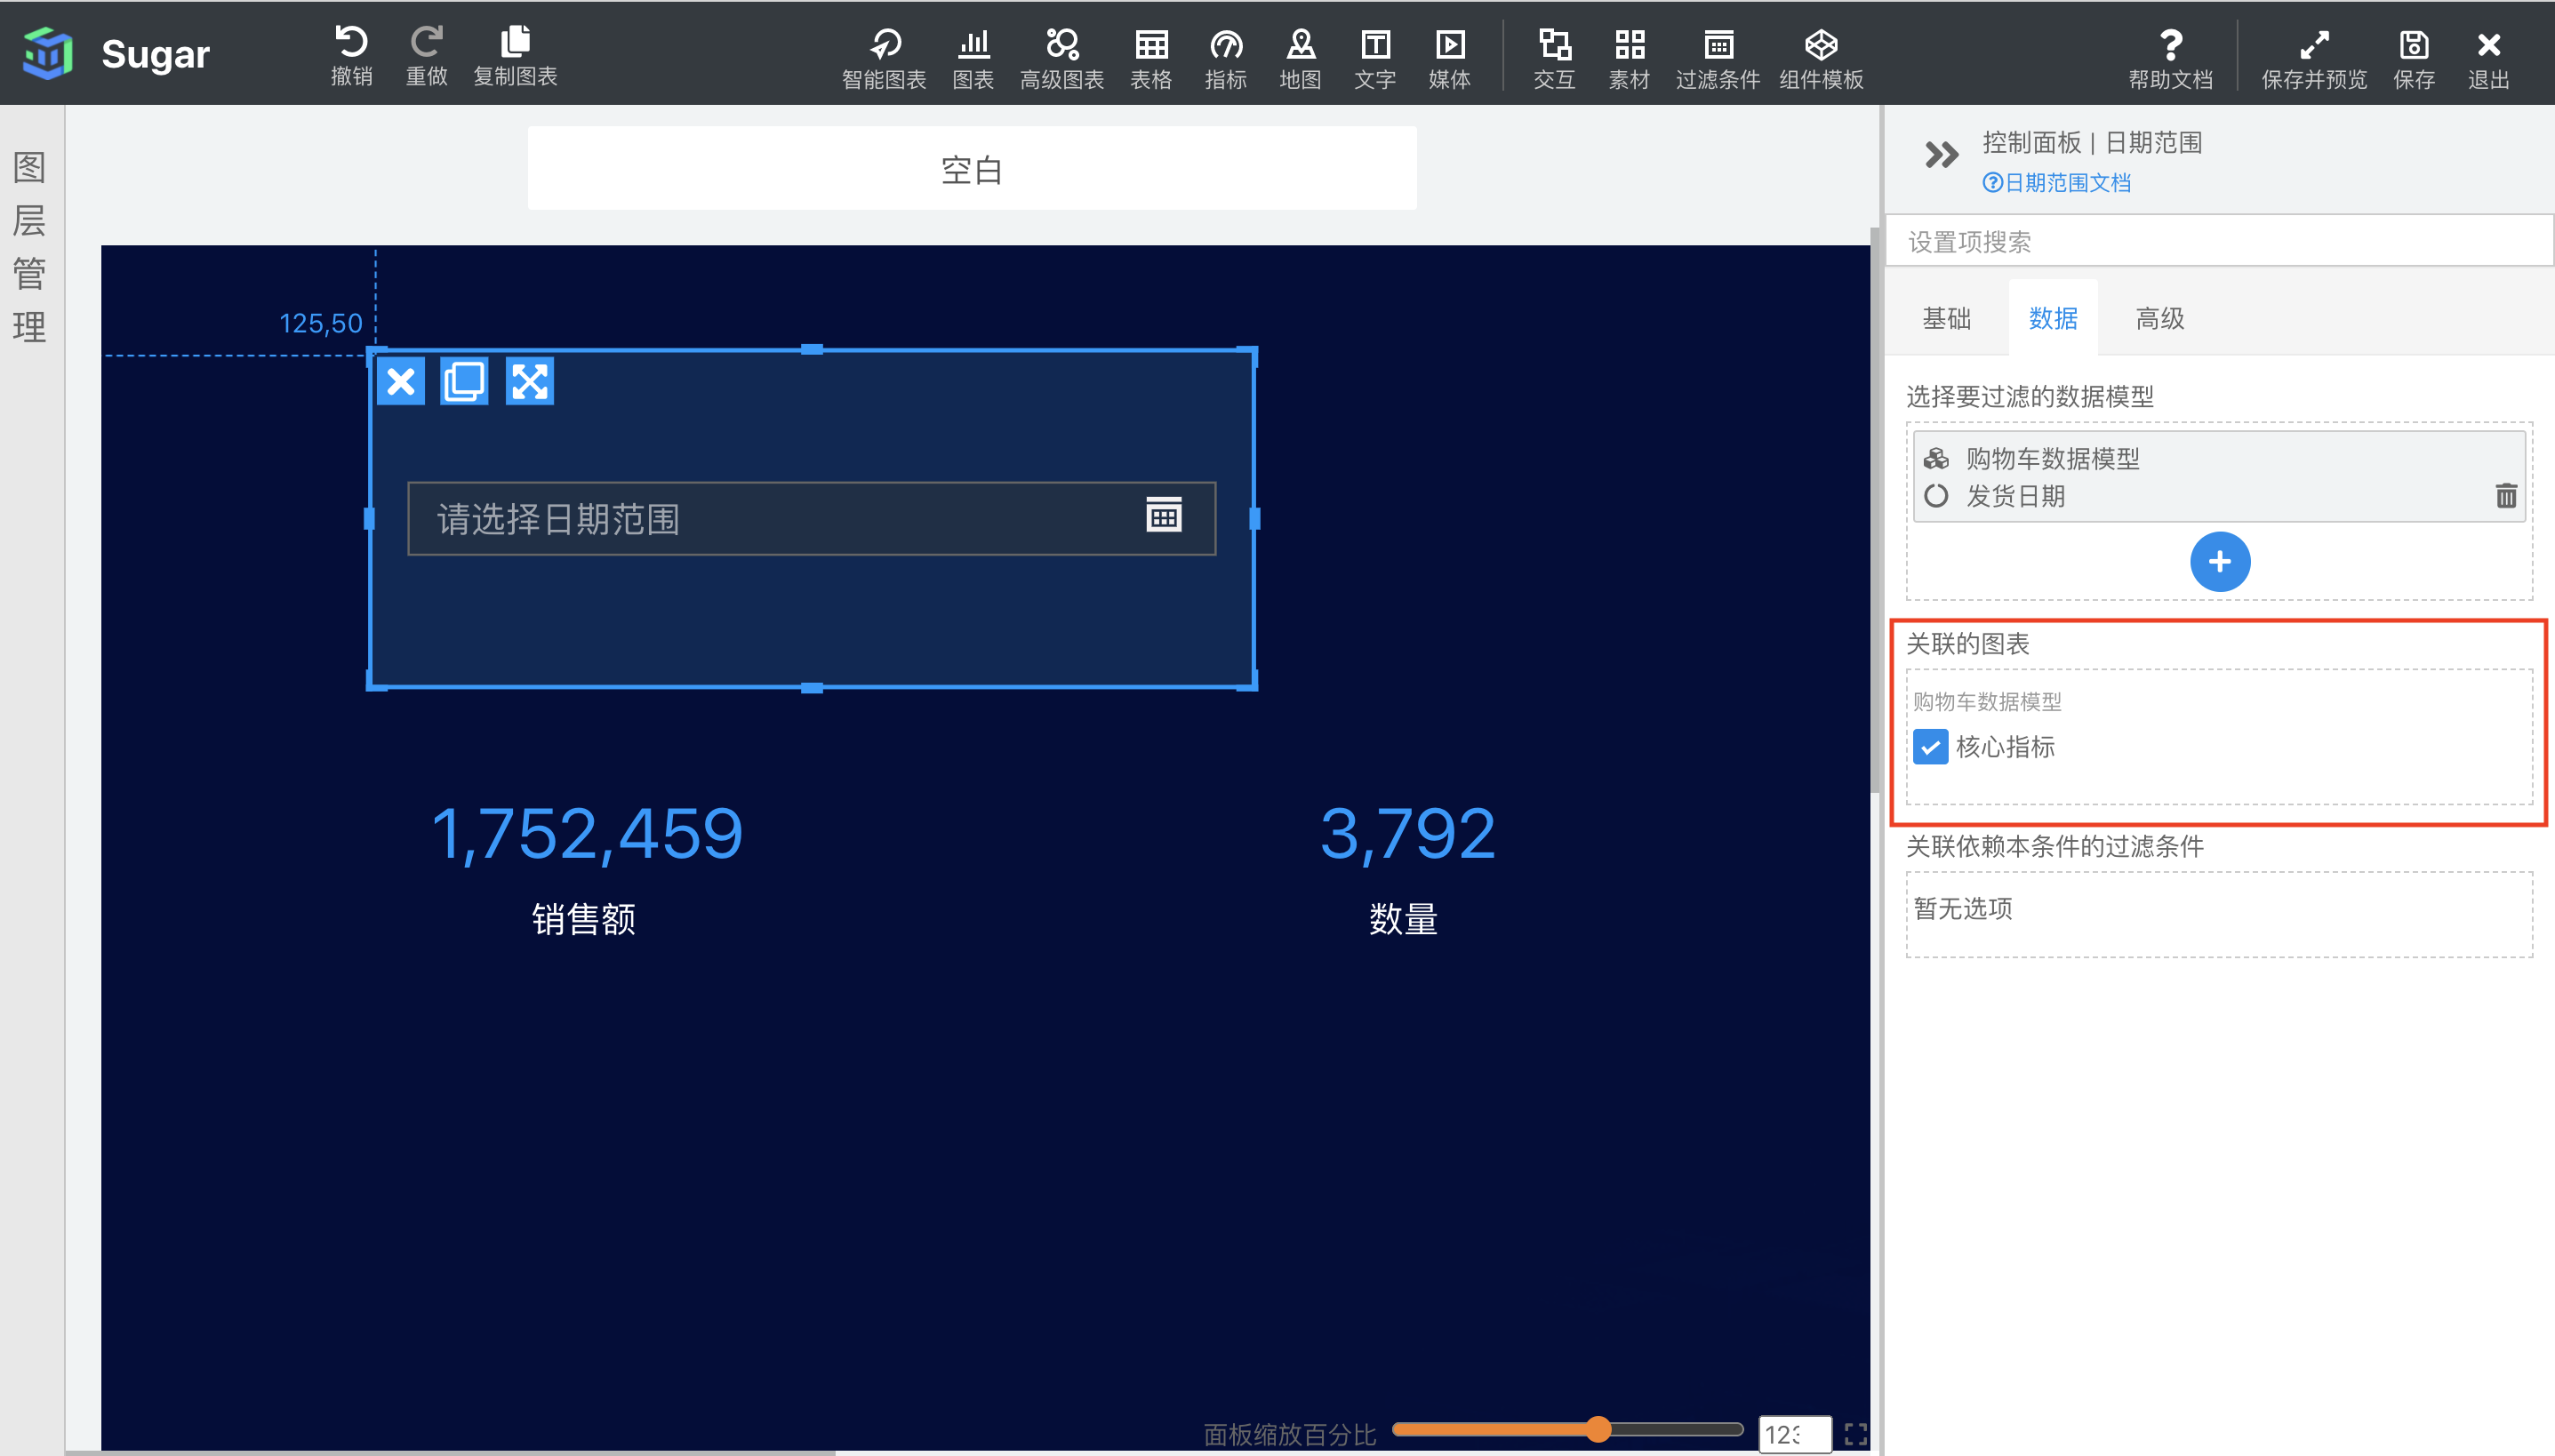Click the 发货日期 field text

(x=2015, y=496)
